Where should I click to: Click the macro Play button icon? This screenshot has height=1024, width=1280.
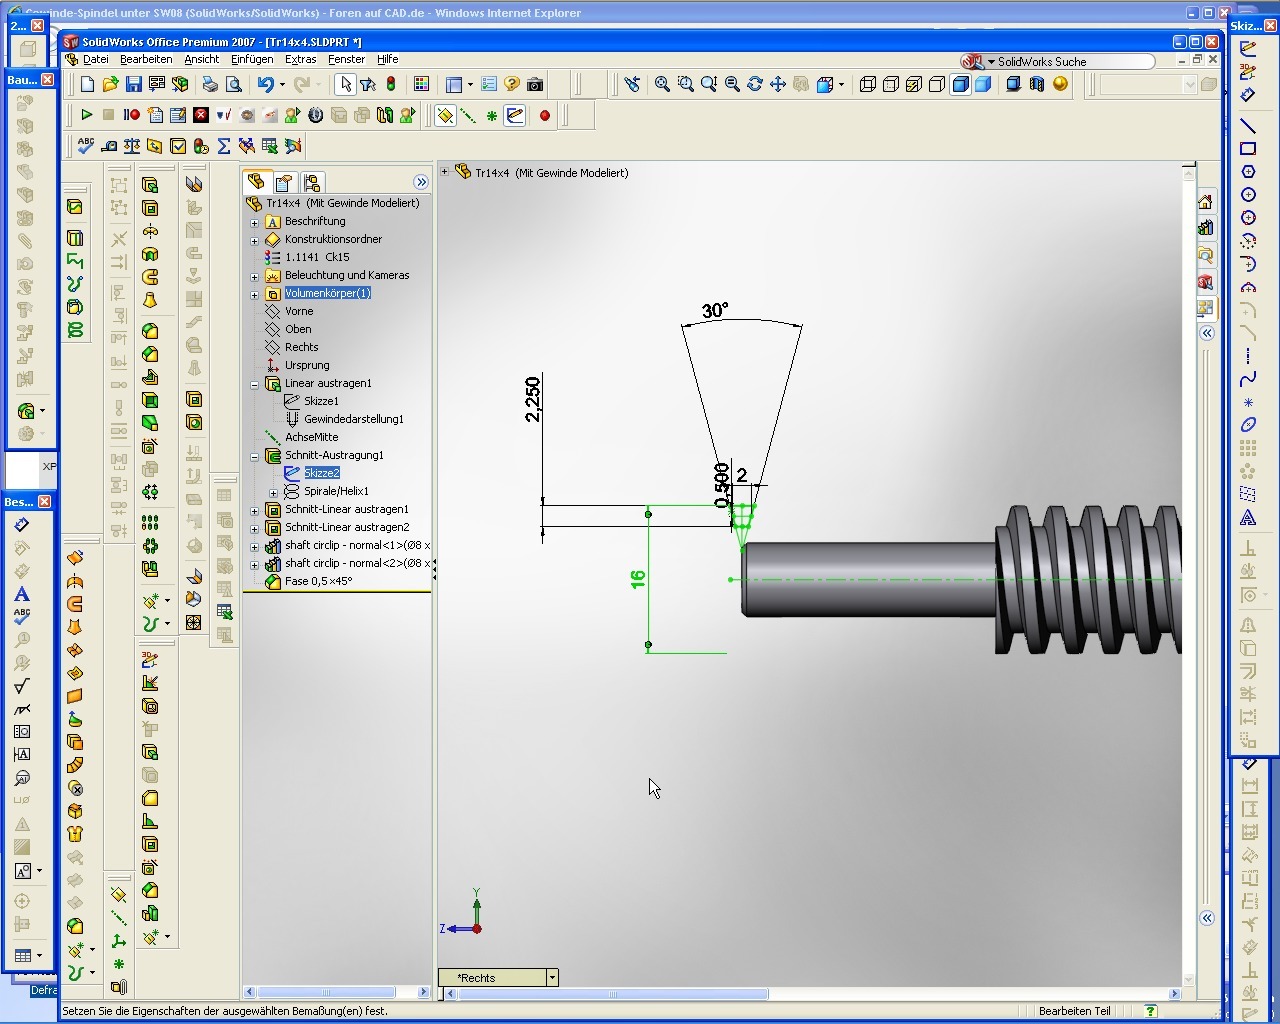coord(86,116)
